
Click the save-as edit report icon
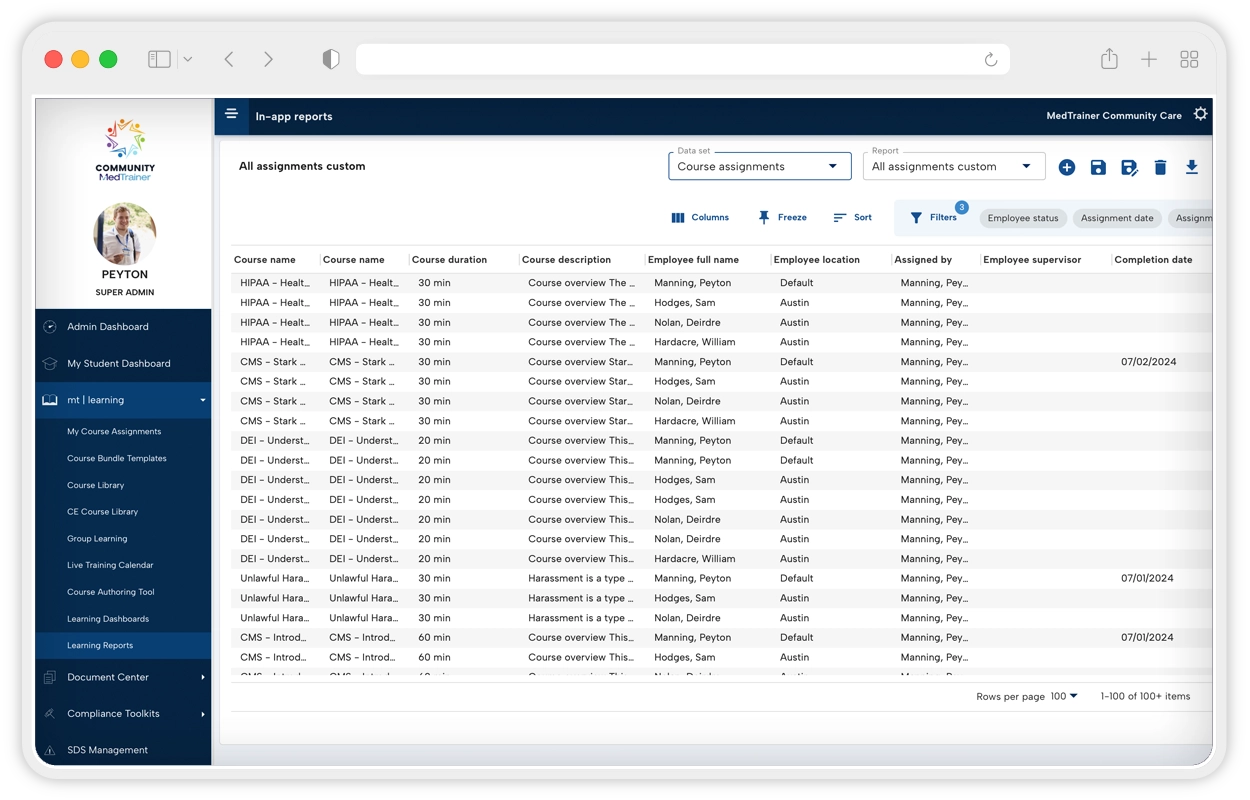pyautogui.click(x=1129, y=167)
